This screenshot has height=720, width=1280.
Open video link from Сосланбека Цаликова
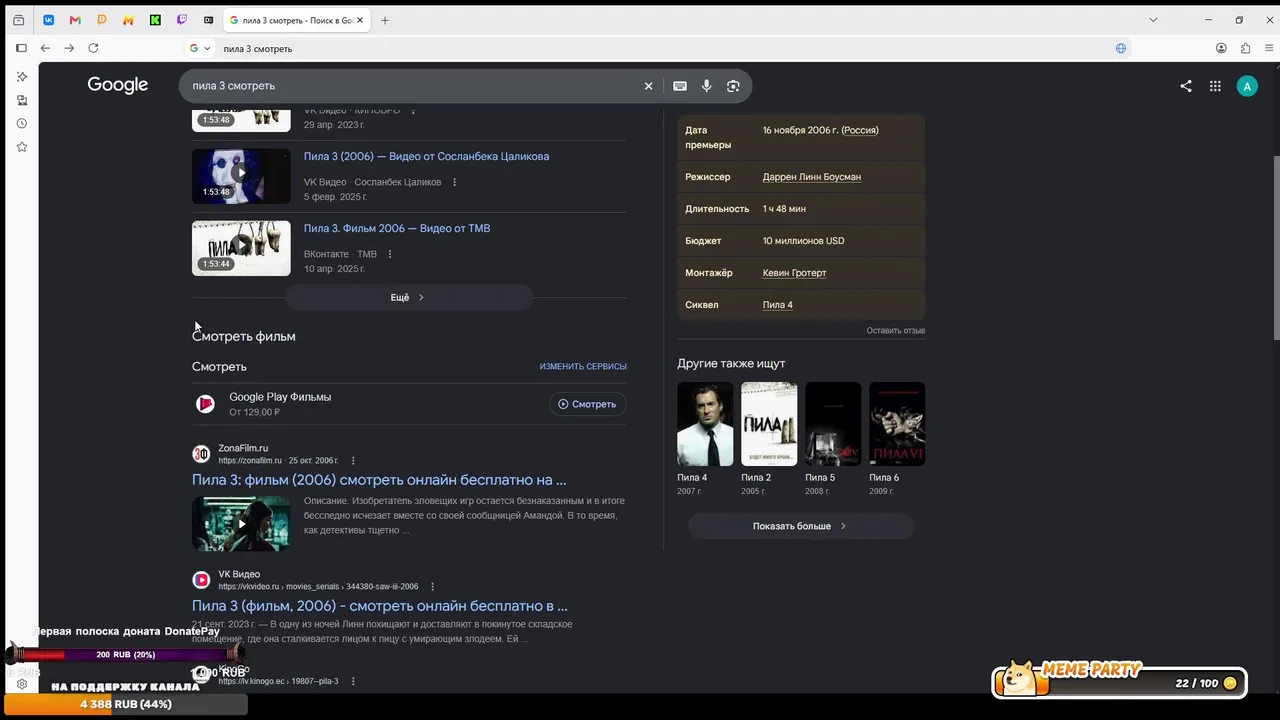[426, 156]
